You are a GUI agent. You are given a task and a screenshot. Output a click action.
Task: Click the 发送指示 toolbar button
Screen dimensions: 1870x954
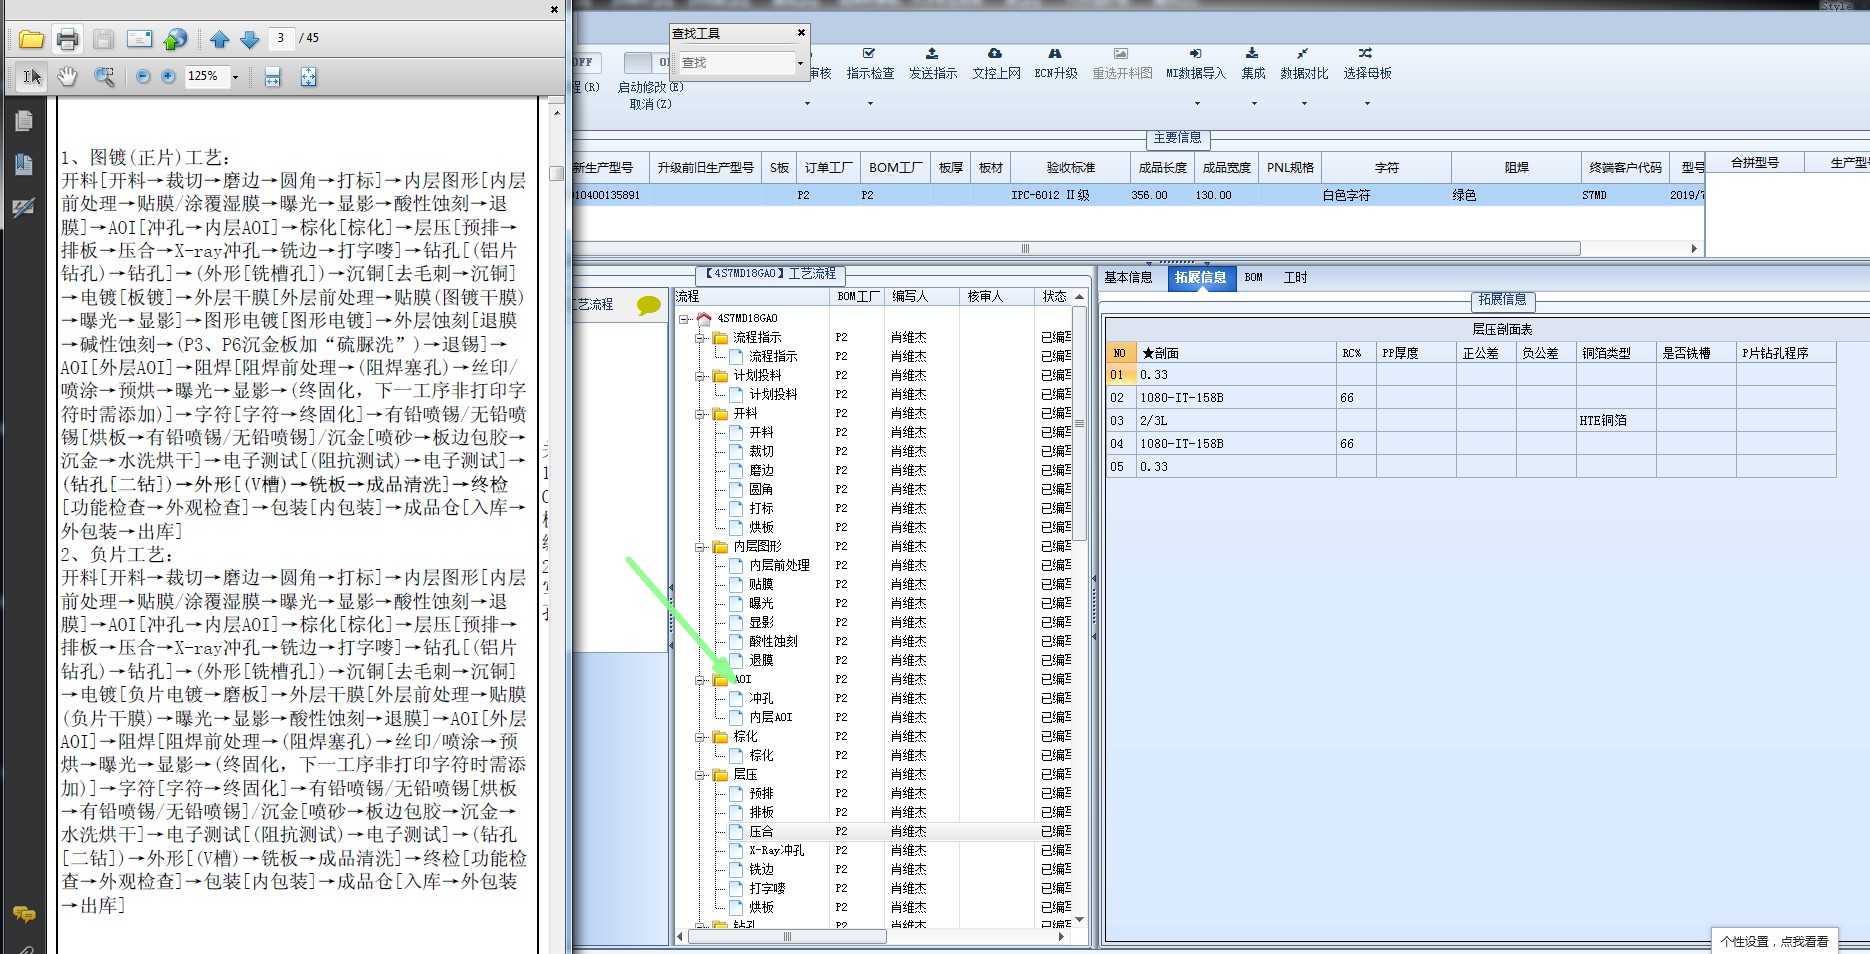(x=932, y=64)
